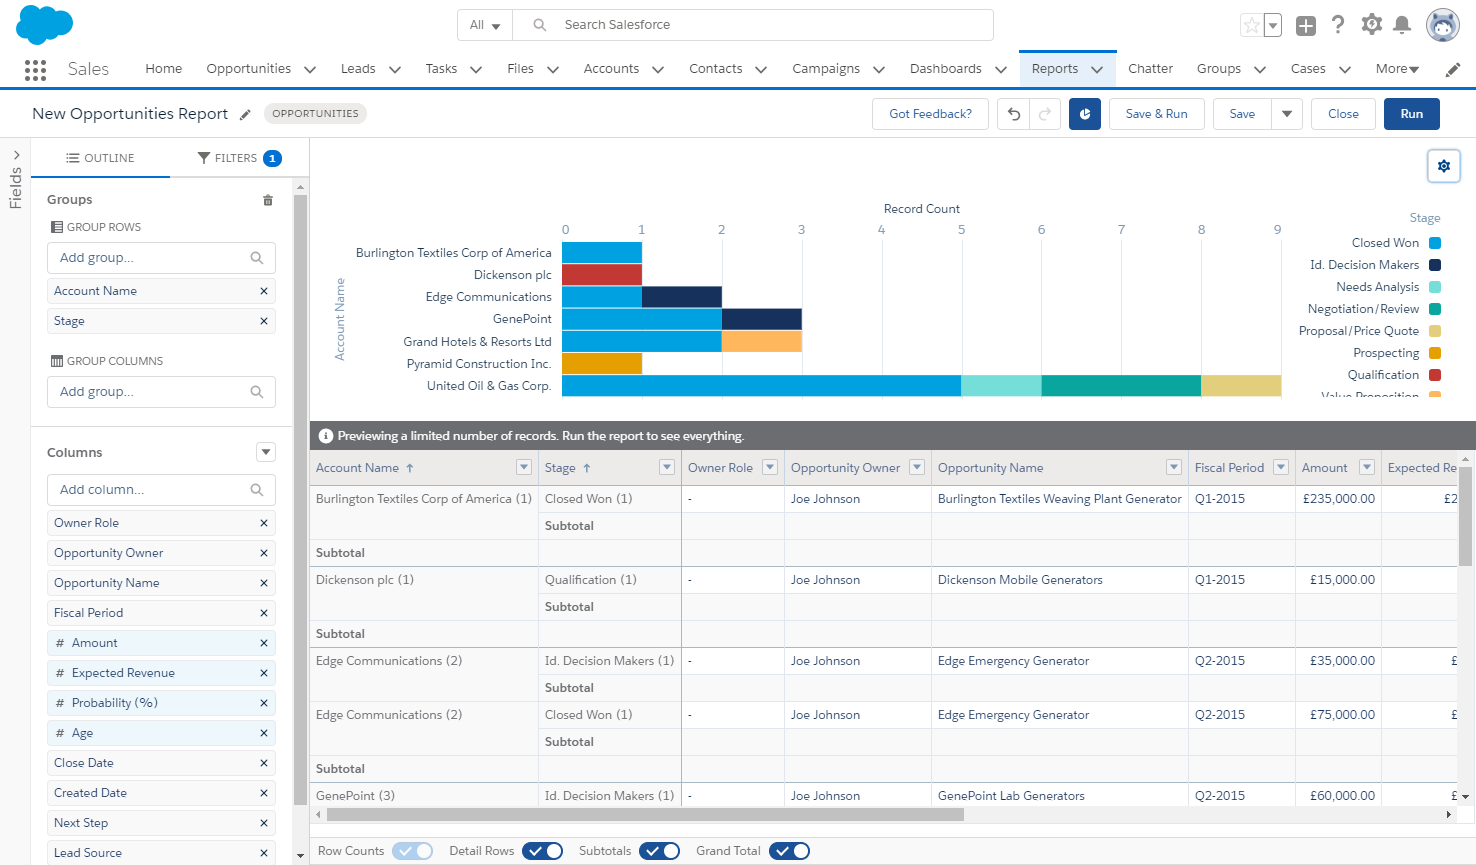Open Stage column header menu

pyautogui.click(x=667, y=467)
